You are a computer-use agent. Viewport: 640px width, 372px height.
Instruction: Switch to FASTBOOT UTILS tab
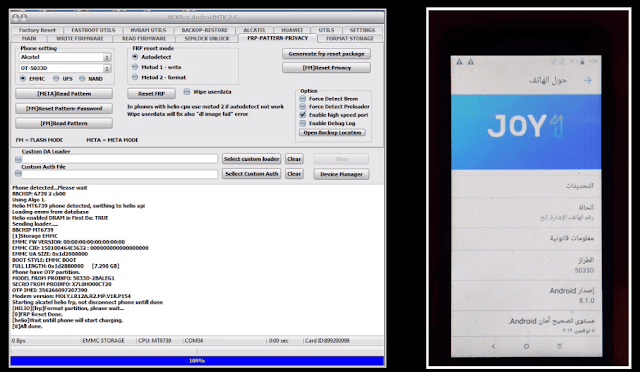(93, 30)
